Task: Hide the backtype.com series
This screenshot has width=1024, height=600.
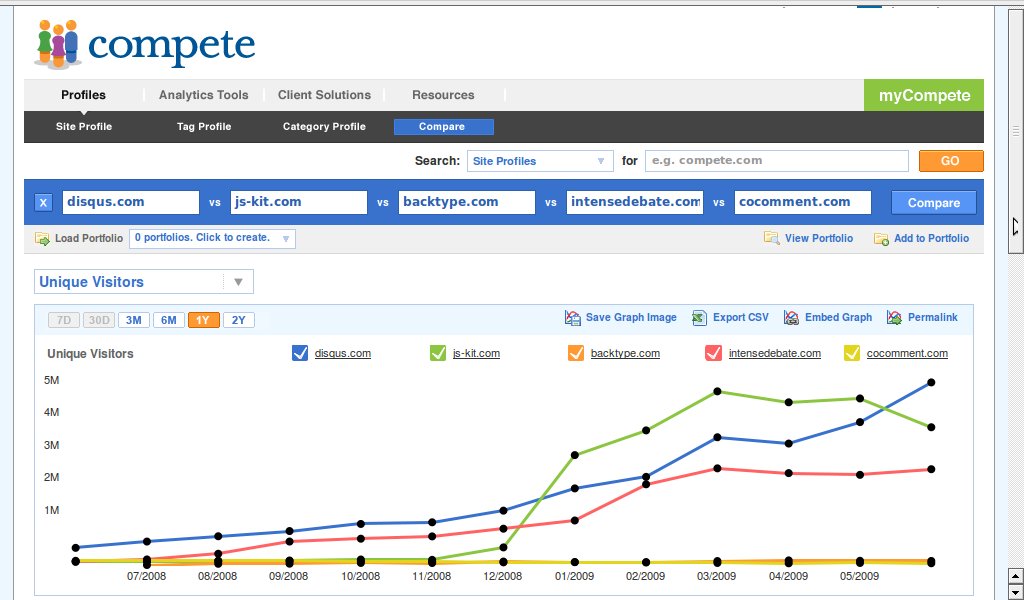Action: 575,353
